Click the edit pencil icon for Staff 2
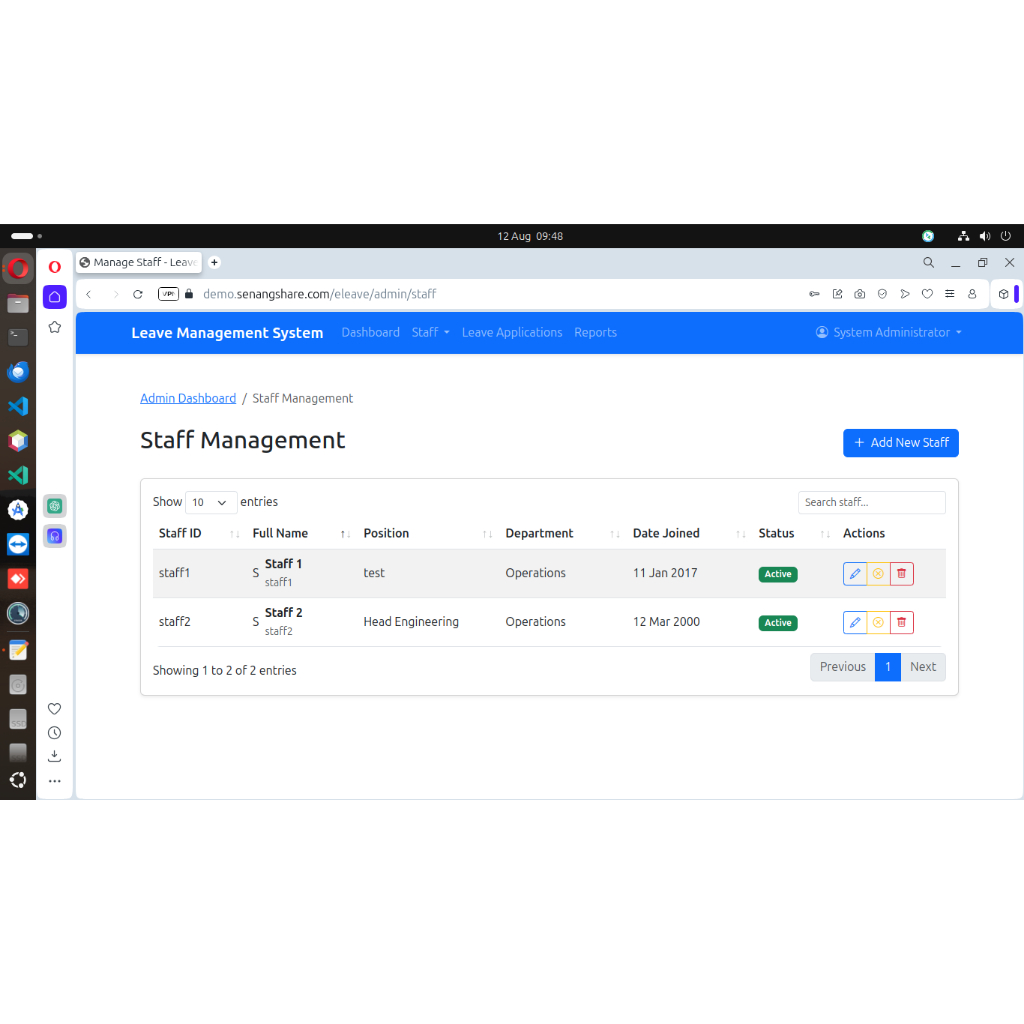Viewport: 1024px width, 1024px height. pos(854,623)
